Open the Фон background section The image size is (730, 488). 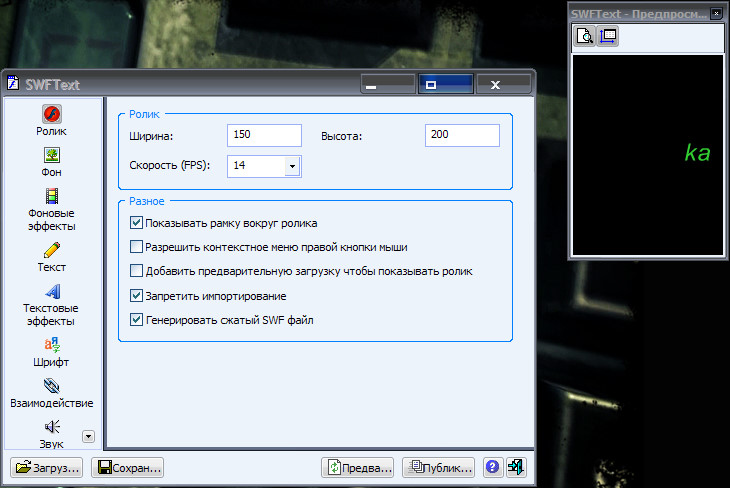(51, 162)
